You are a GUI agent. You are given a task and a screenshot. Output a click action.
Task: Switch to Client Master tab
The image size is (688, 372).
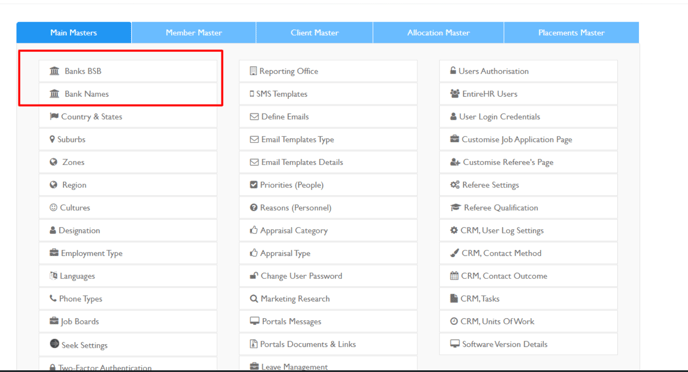[314, 32]
